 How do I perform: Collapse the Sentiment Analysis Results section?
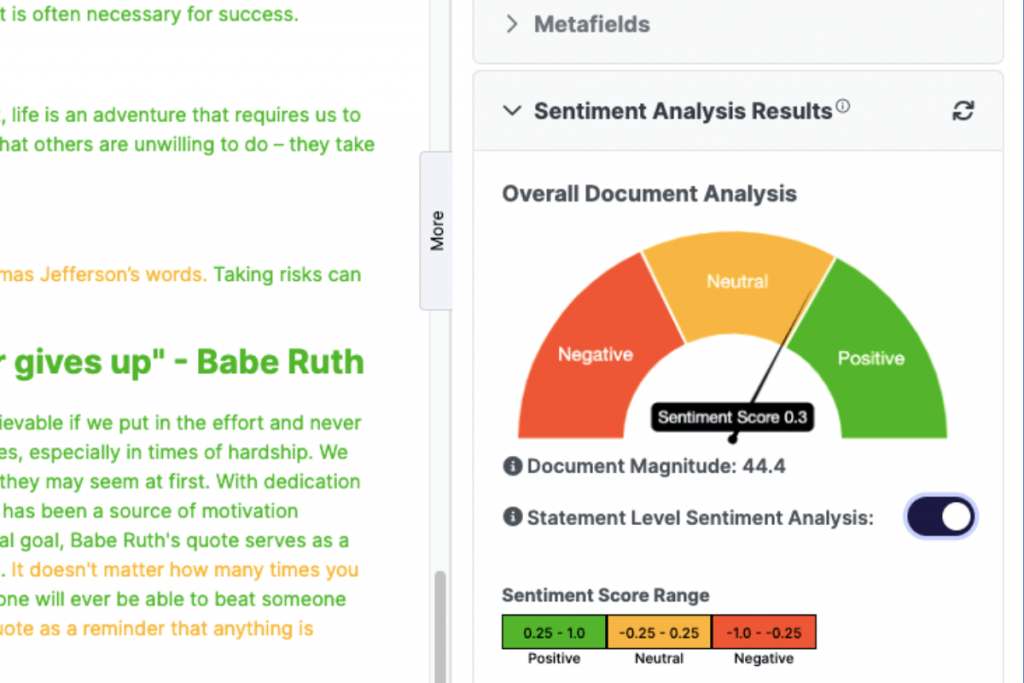(x=512, y=111)
